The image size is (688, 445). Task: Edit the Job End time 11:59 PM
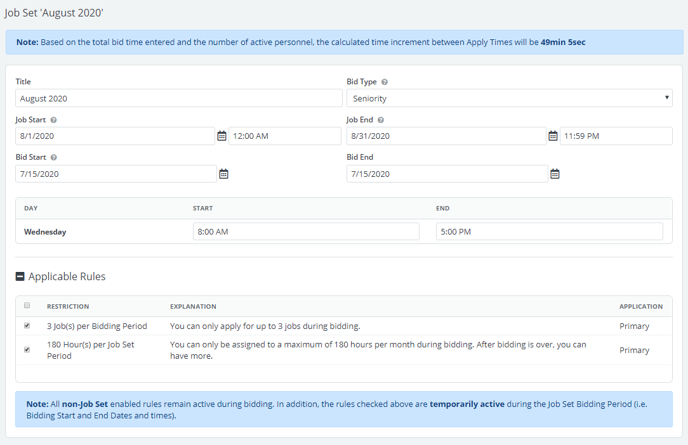pos(615,136)
